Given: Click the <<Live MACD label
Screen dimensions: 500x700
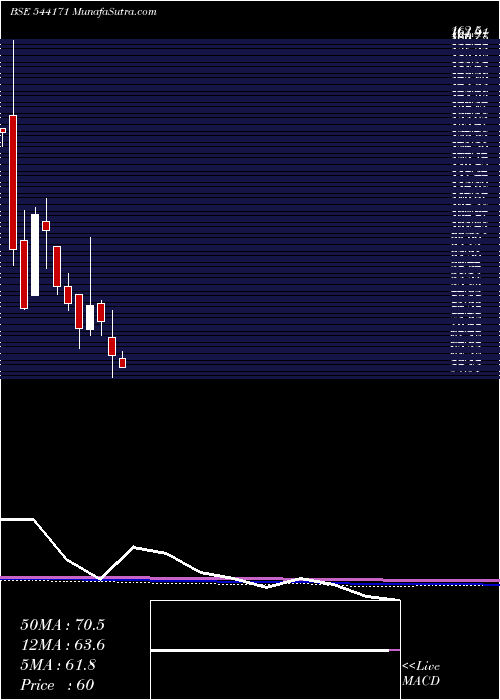Looking at the screenshot, I should [x=421, y=674].
